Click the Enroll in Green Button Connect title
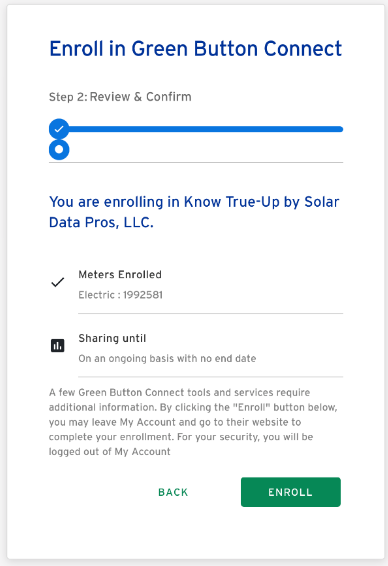This screenshot has height=566, width=388. (195, 49)
